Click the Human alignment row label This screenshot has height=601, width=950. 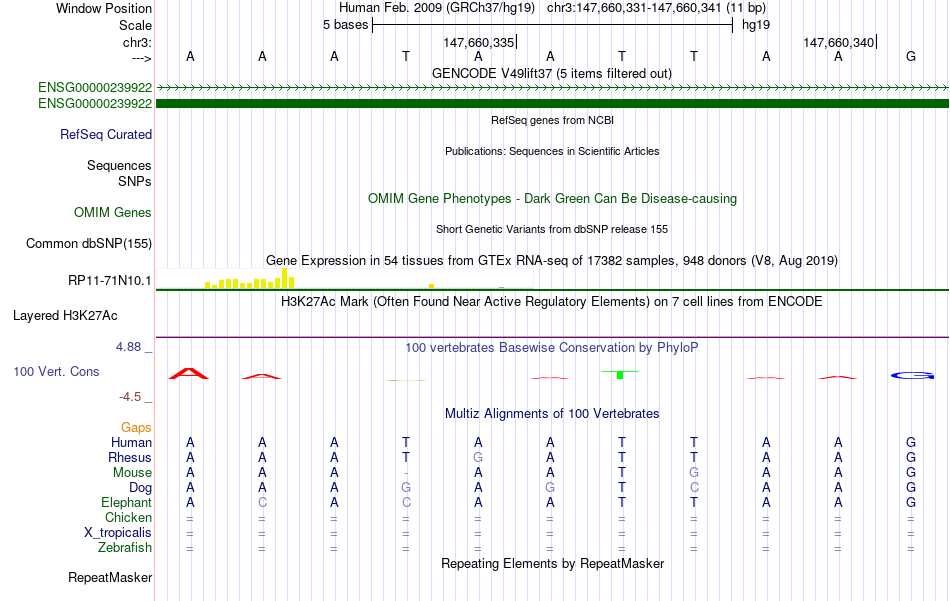(x=131, y=443)
